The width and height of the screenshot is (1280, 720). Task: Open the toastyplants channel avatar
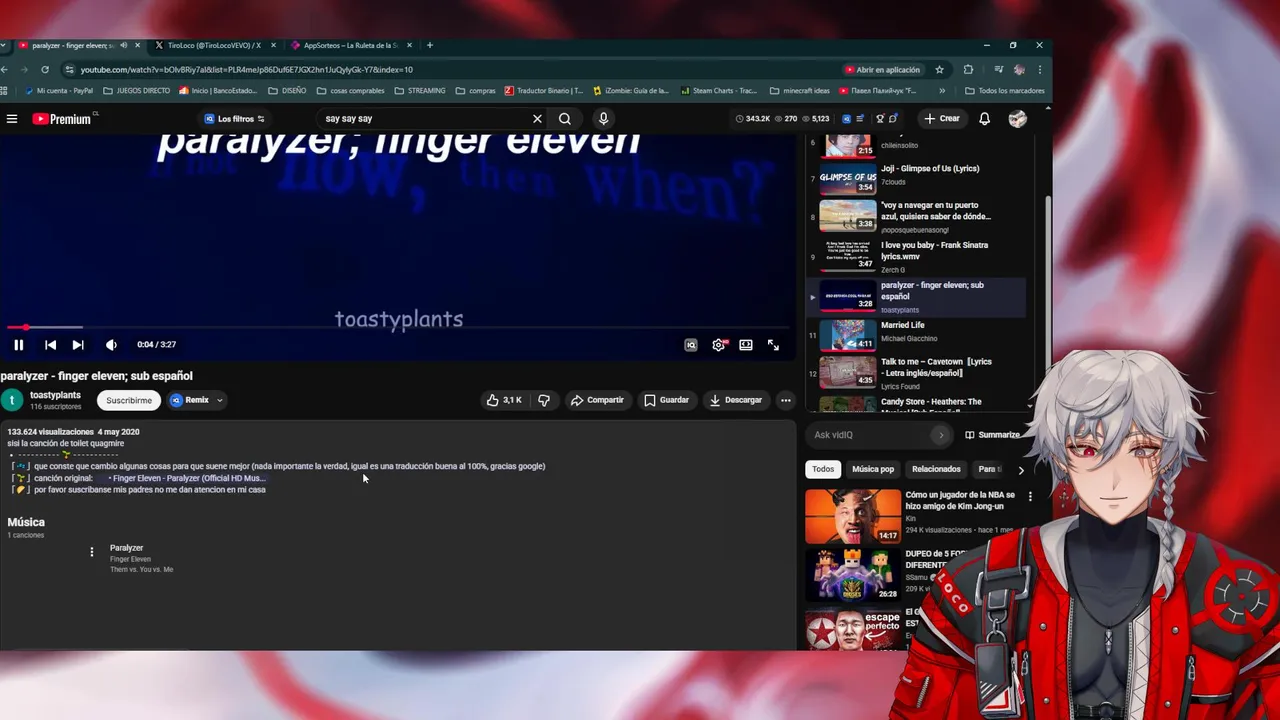pos(12,400)
